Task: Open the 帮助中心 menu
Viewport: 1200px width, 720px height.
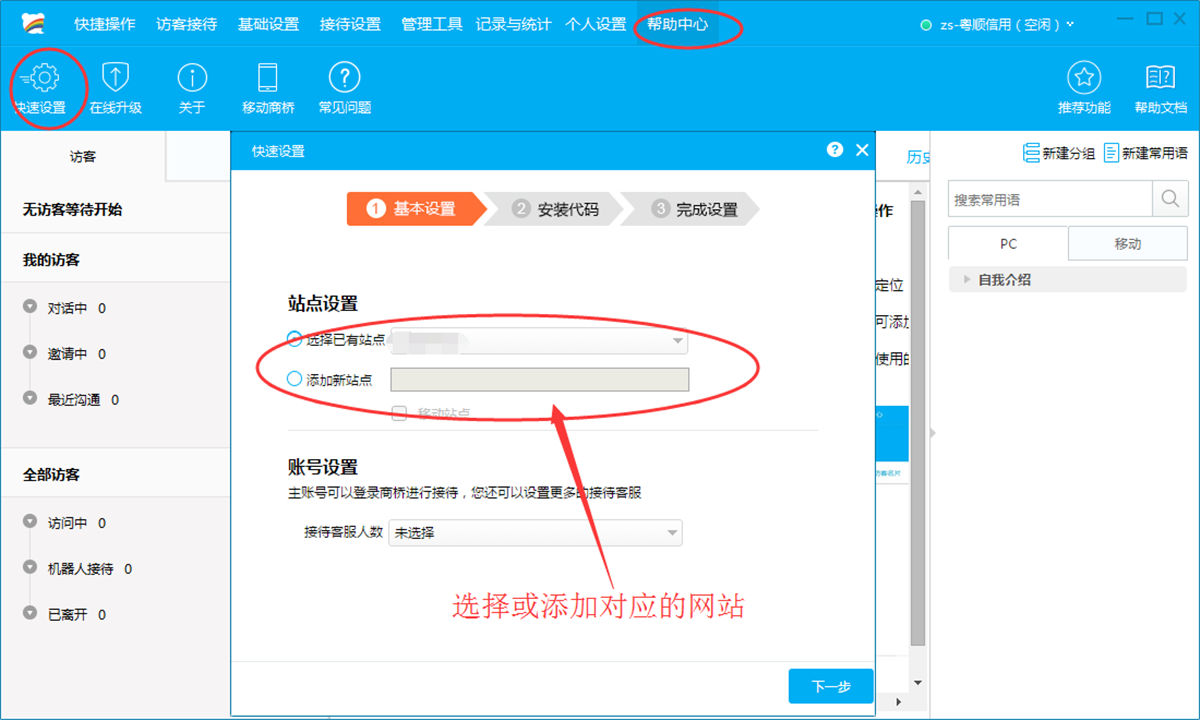Action: point(677,24)
